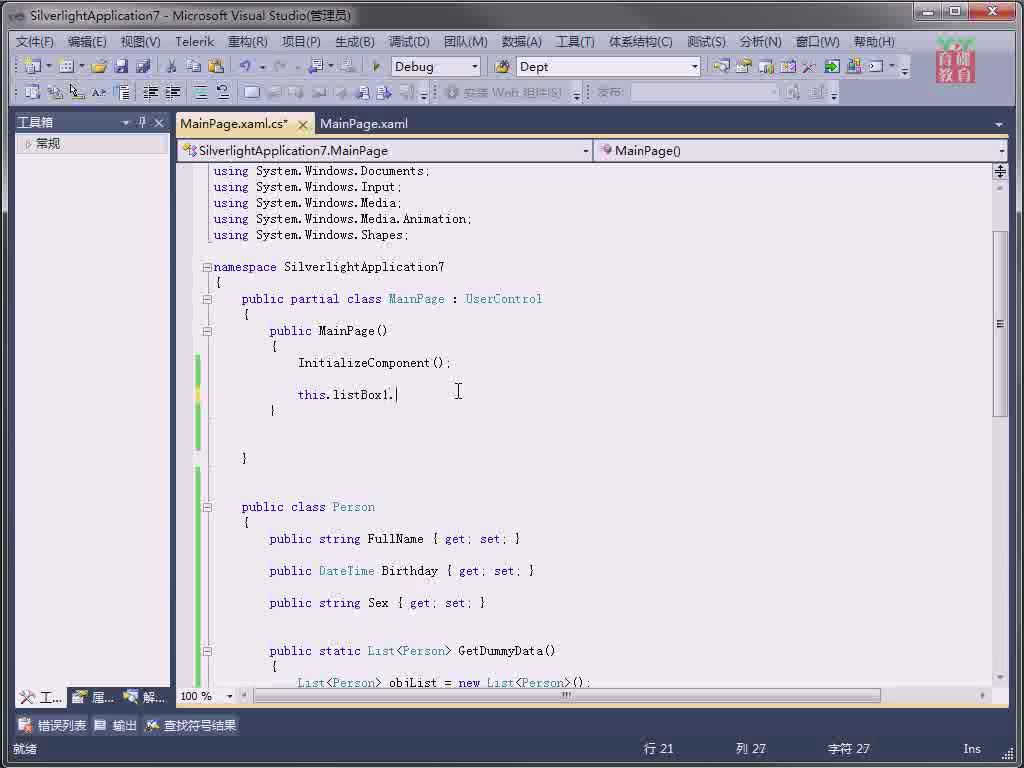1024x768 pixels.
Task: Collapse the class Person region
Action: (x=207, y=507)
